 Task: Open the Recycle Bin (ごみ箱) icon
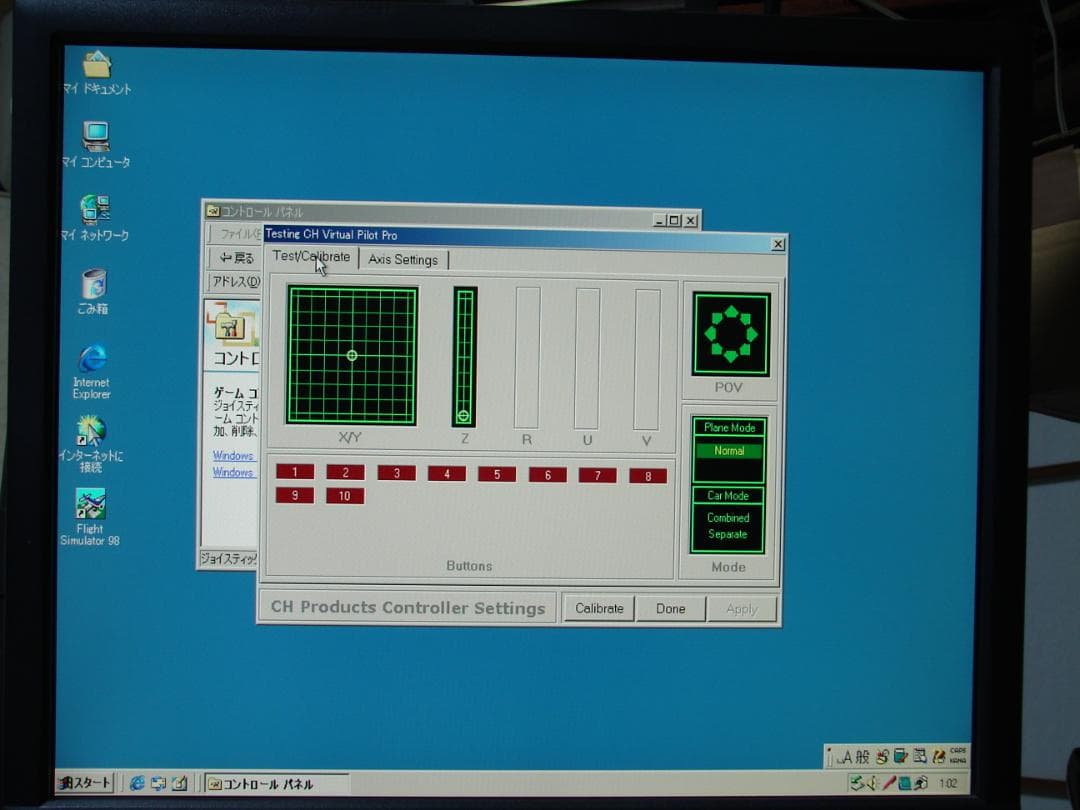(x=93, y=284)
